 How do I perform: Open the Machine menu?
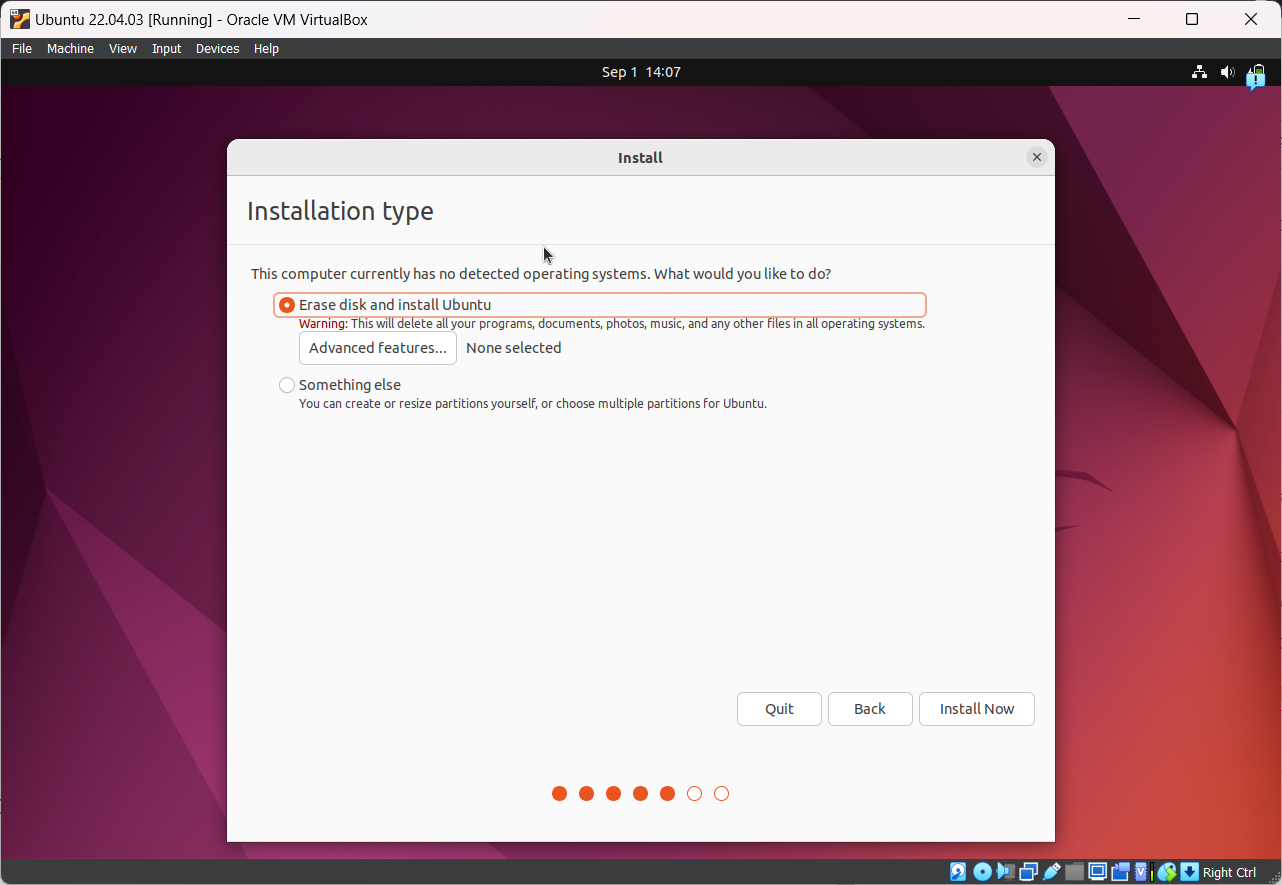coord(70,48)
